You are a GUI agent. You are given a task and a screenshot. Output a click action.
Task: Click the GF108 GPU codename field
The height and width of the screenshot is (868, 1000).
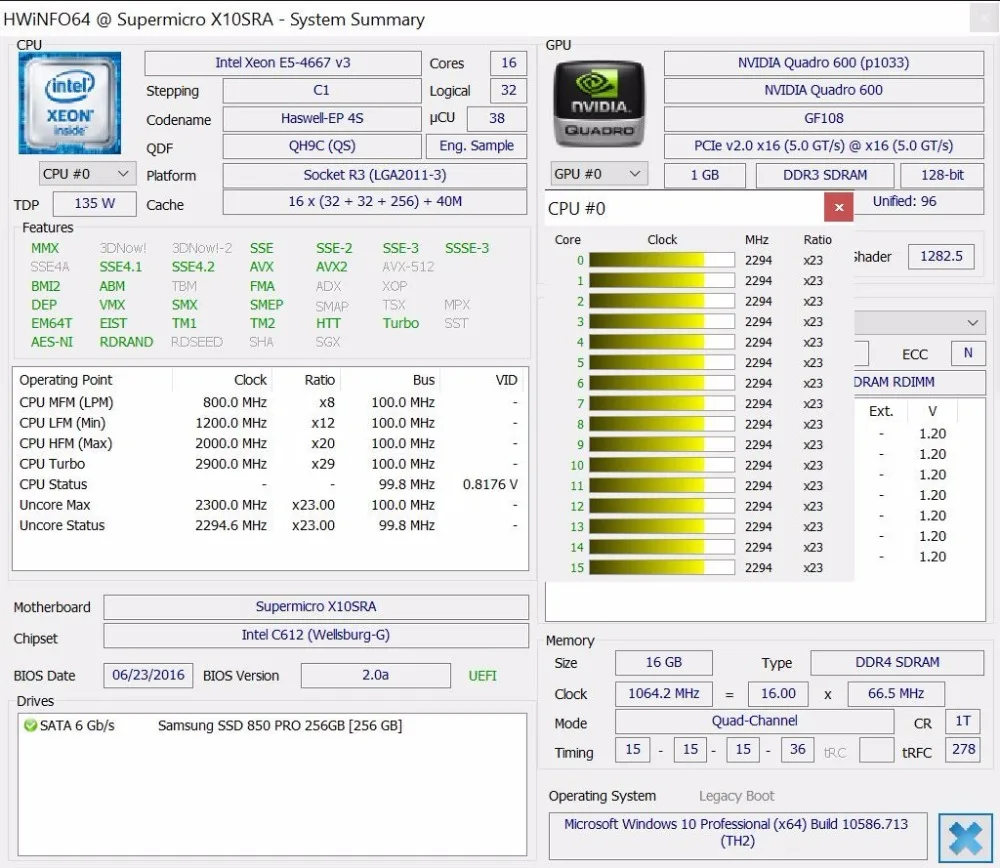(823, 119)
